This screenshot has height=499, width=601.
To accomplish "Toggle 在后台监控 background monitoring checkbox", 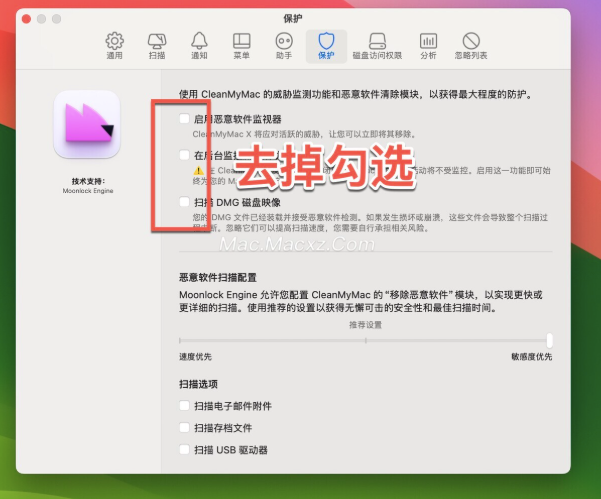I will point(184,155).
